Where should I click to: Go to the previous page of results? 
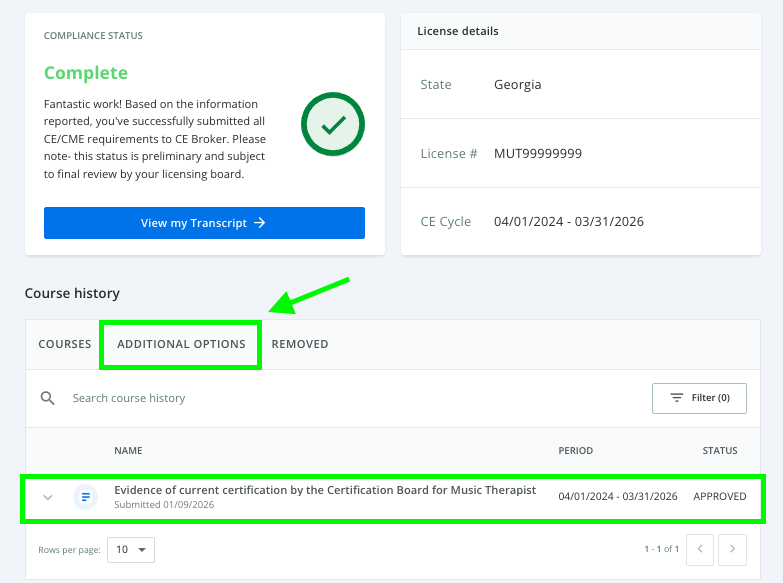[702, 549]
